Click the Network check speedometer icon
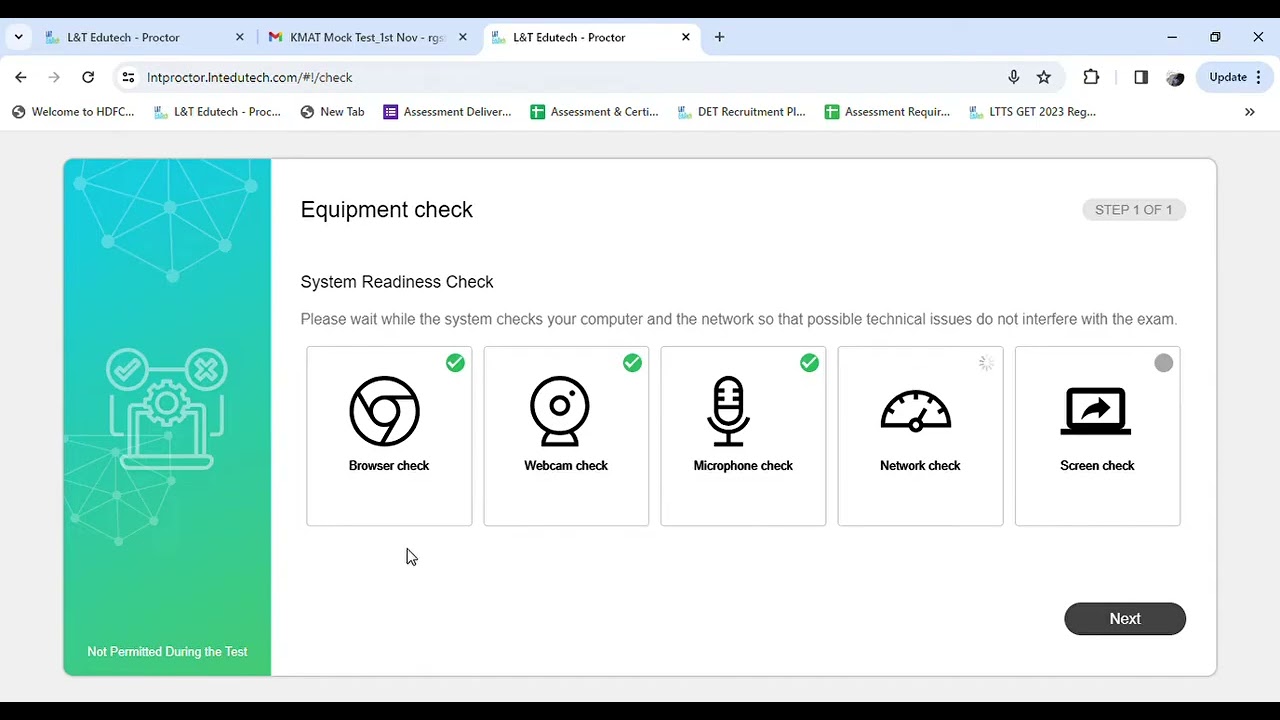This screenshot has width=1280, height=720. tap(916, 410)
